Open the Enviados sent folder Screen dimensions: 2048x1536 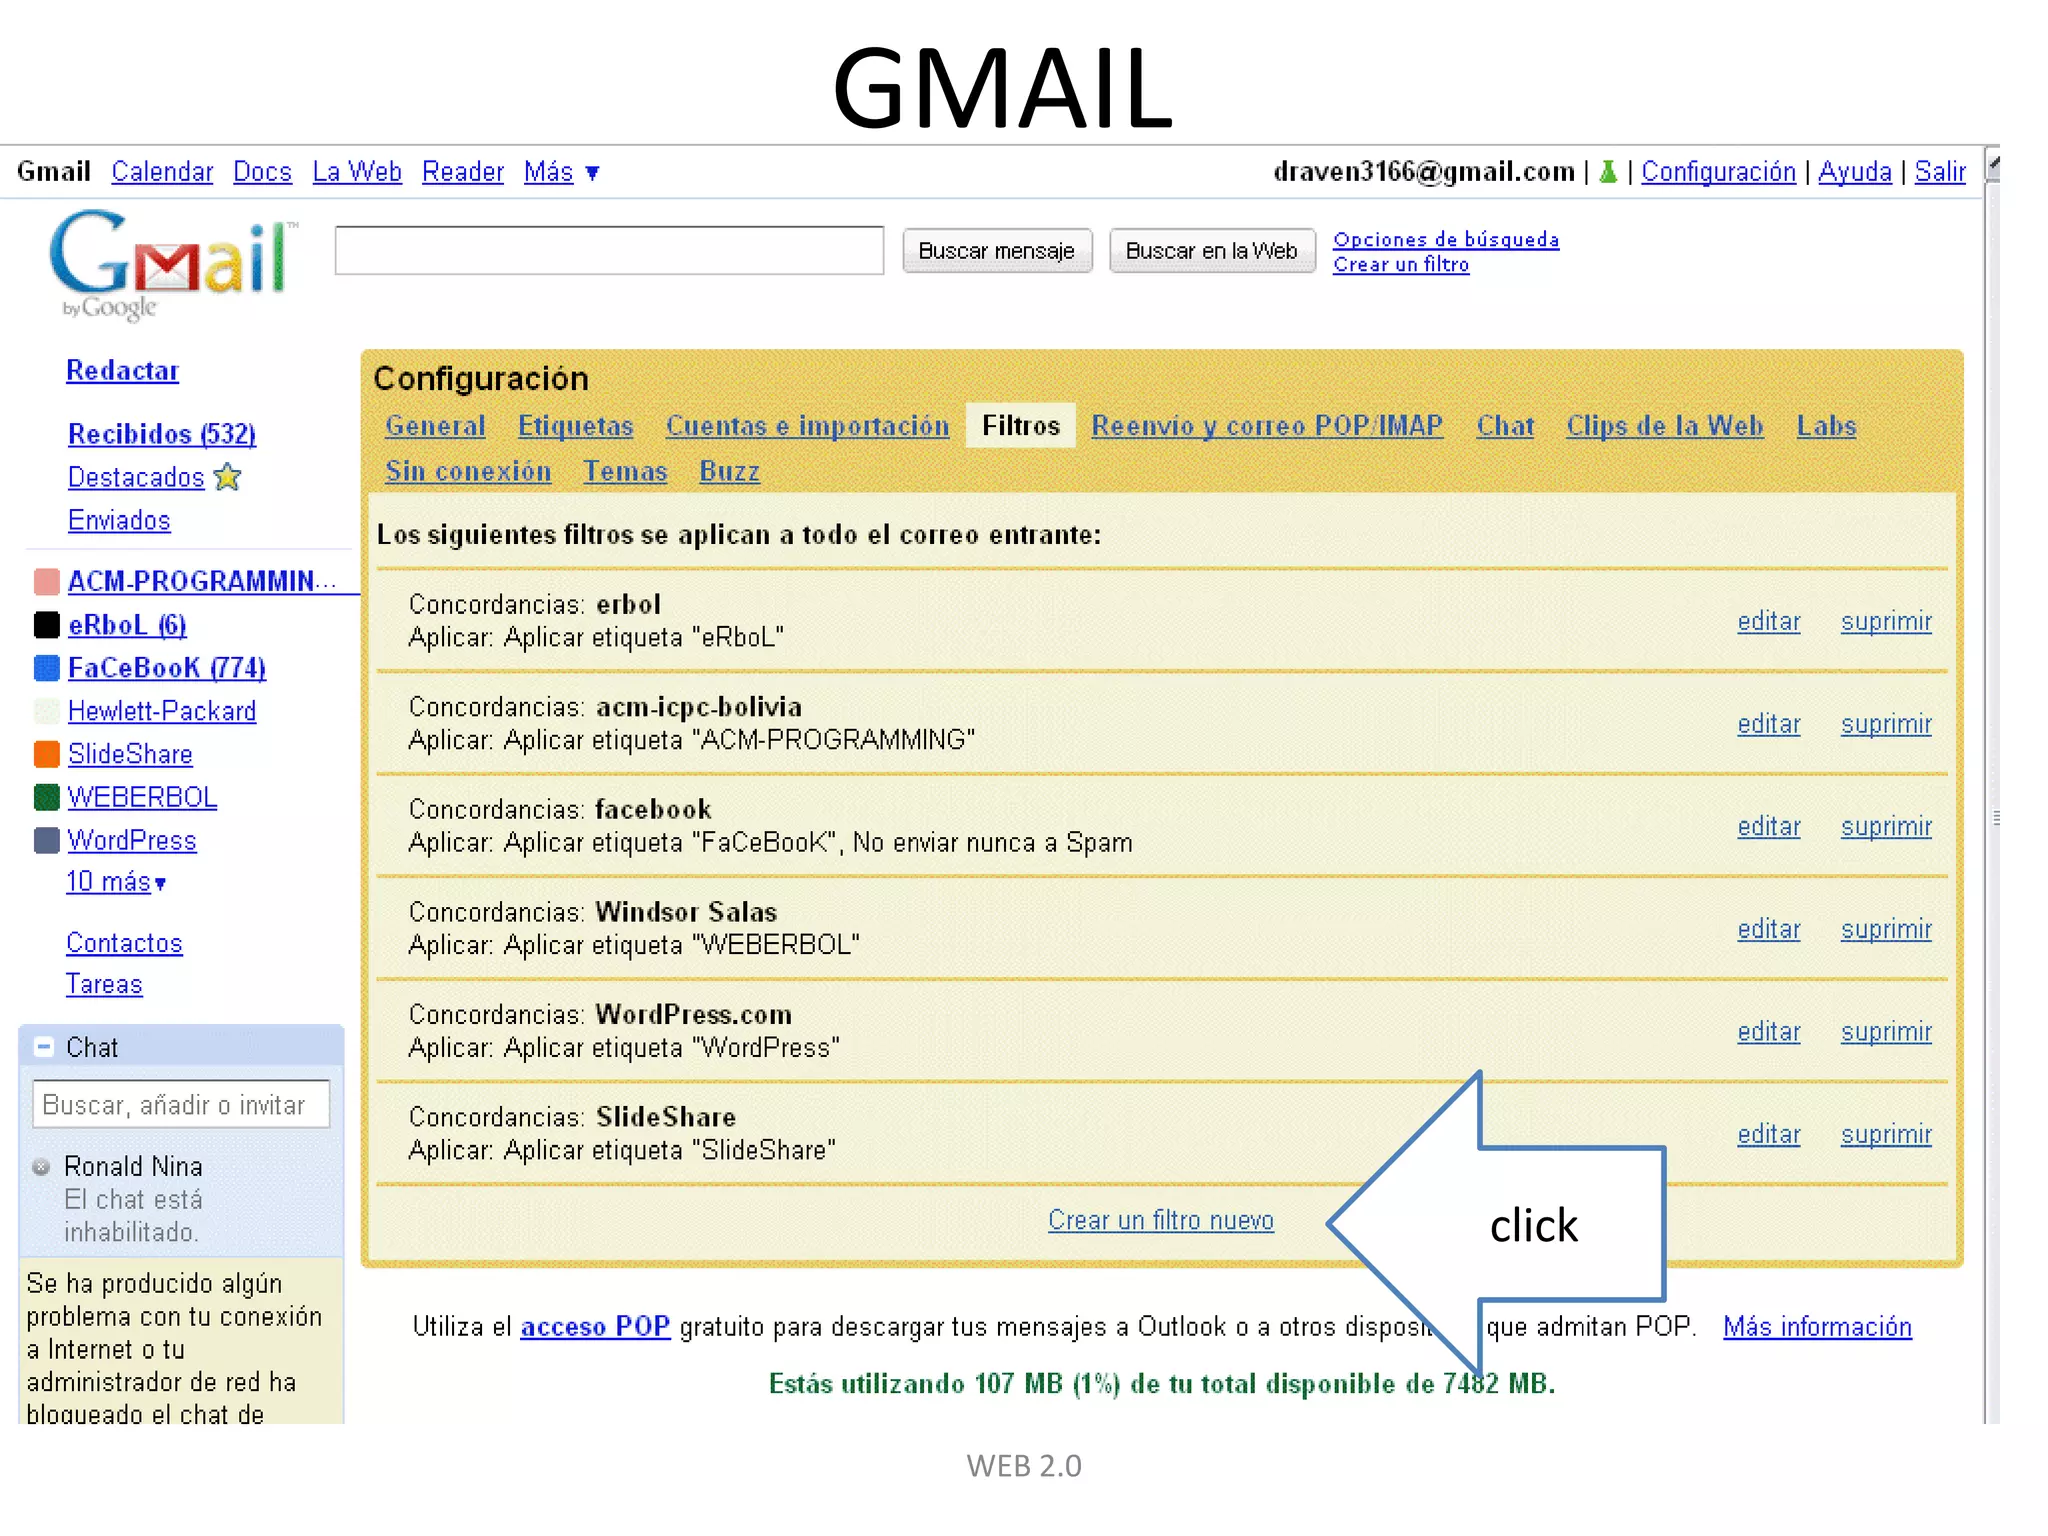point(119,520)
